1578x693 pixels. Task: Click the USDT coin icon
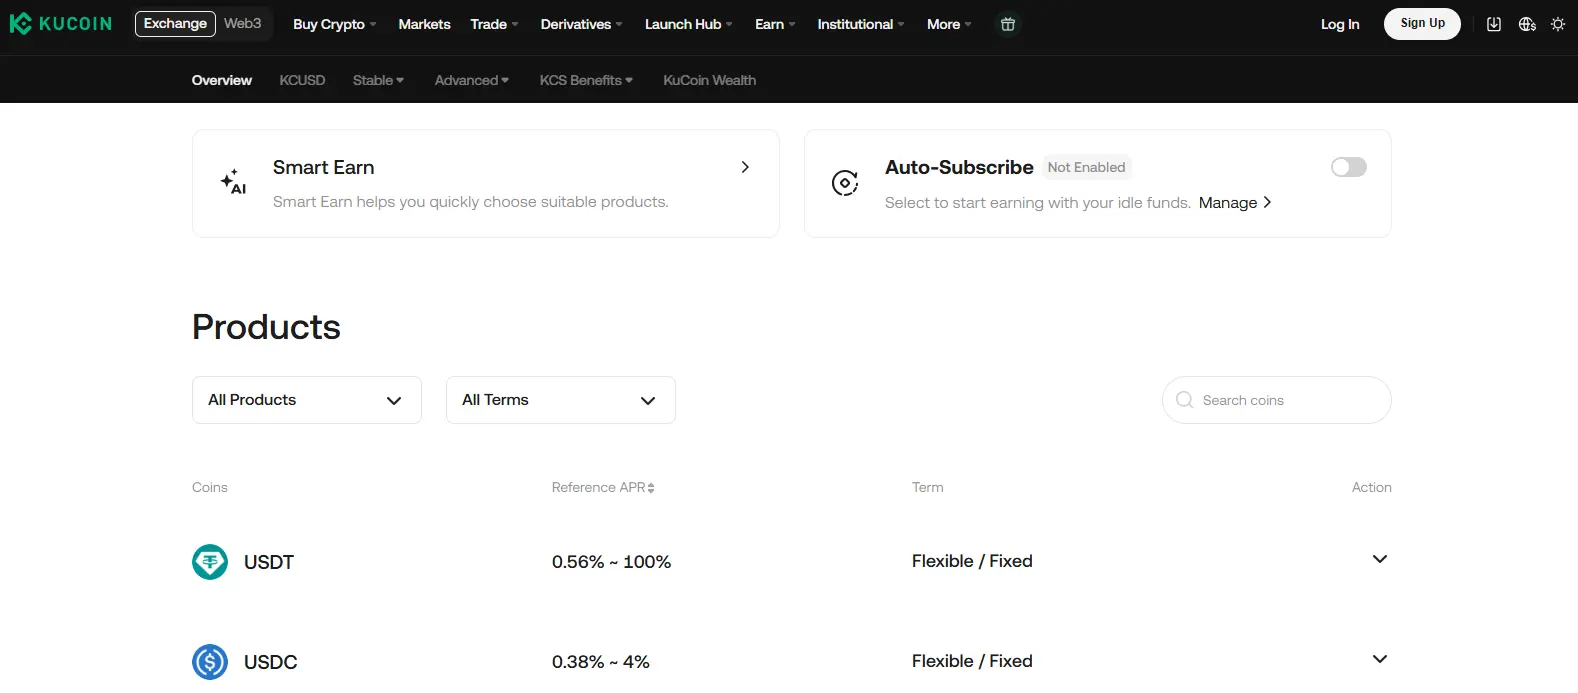click(210, 562)
